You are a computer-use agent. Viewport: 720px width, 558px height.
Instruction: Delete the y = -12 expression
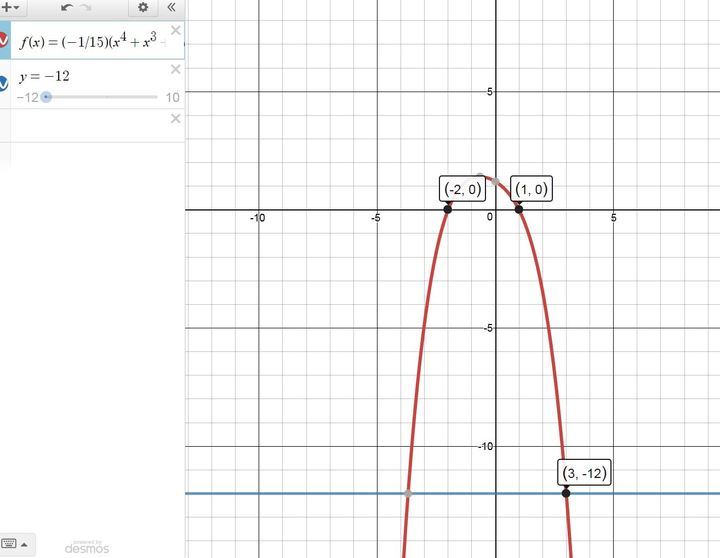coord(176,69)
